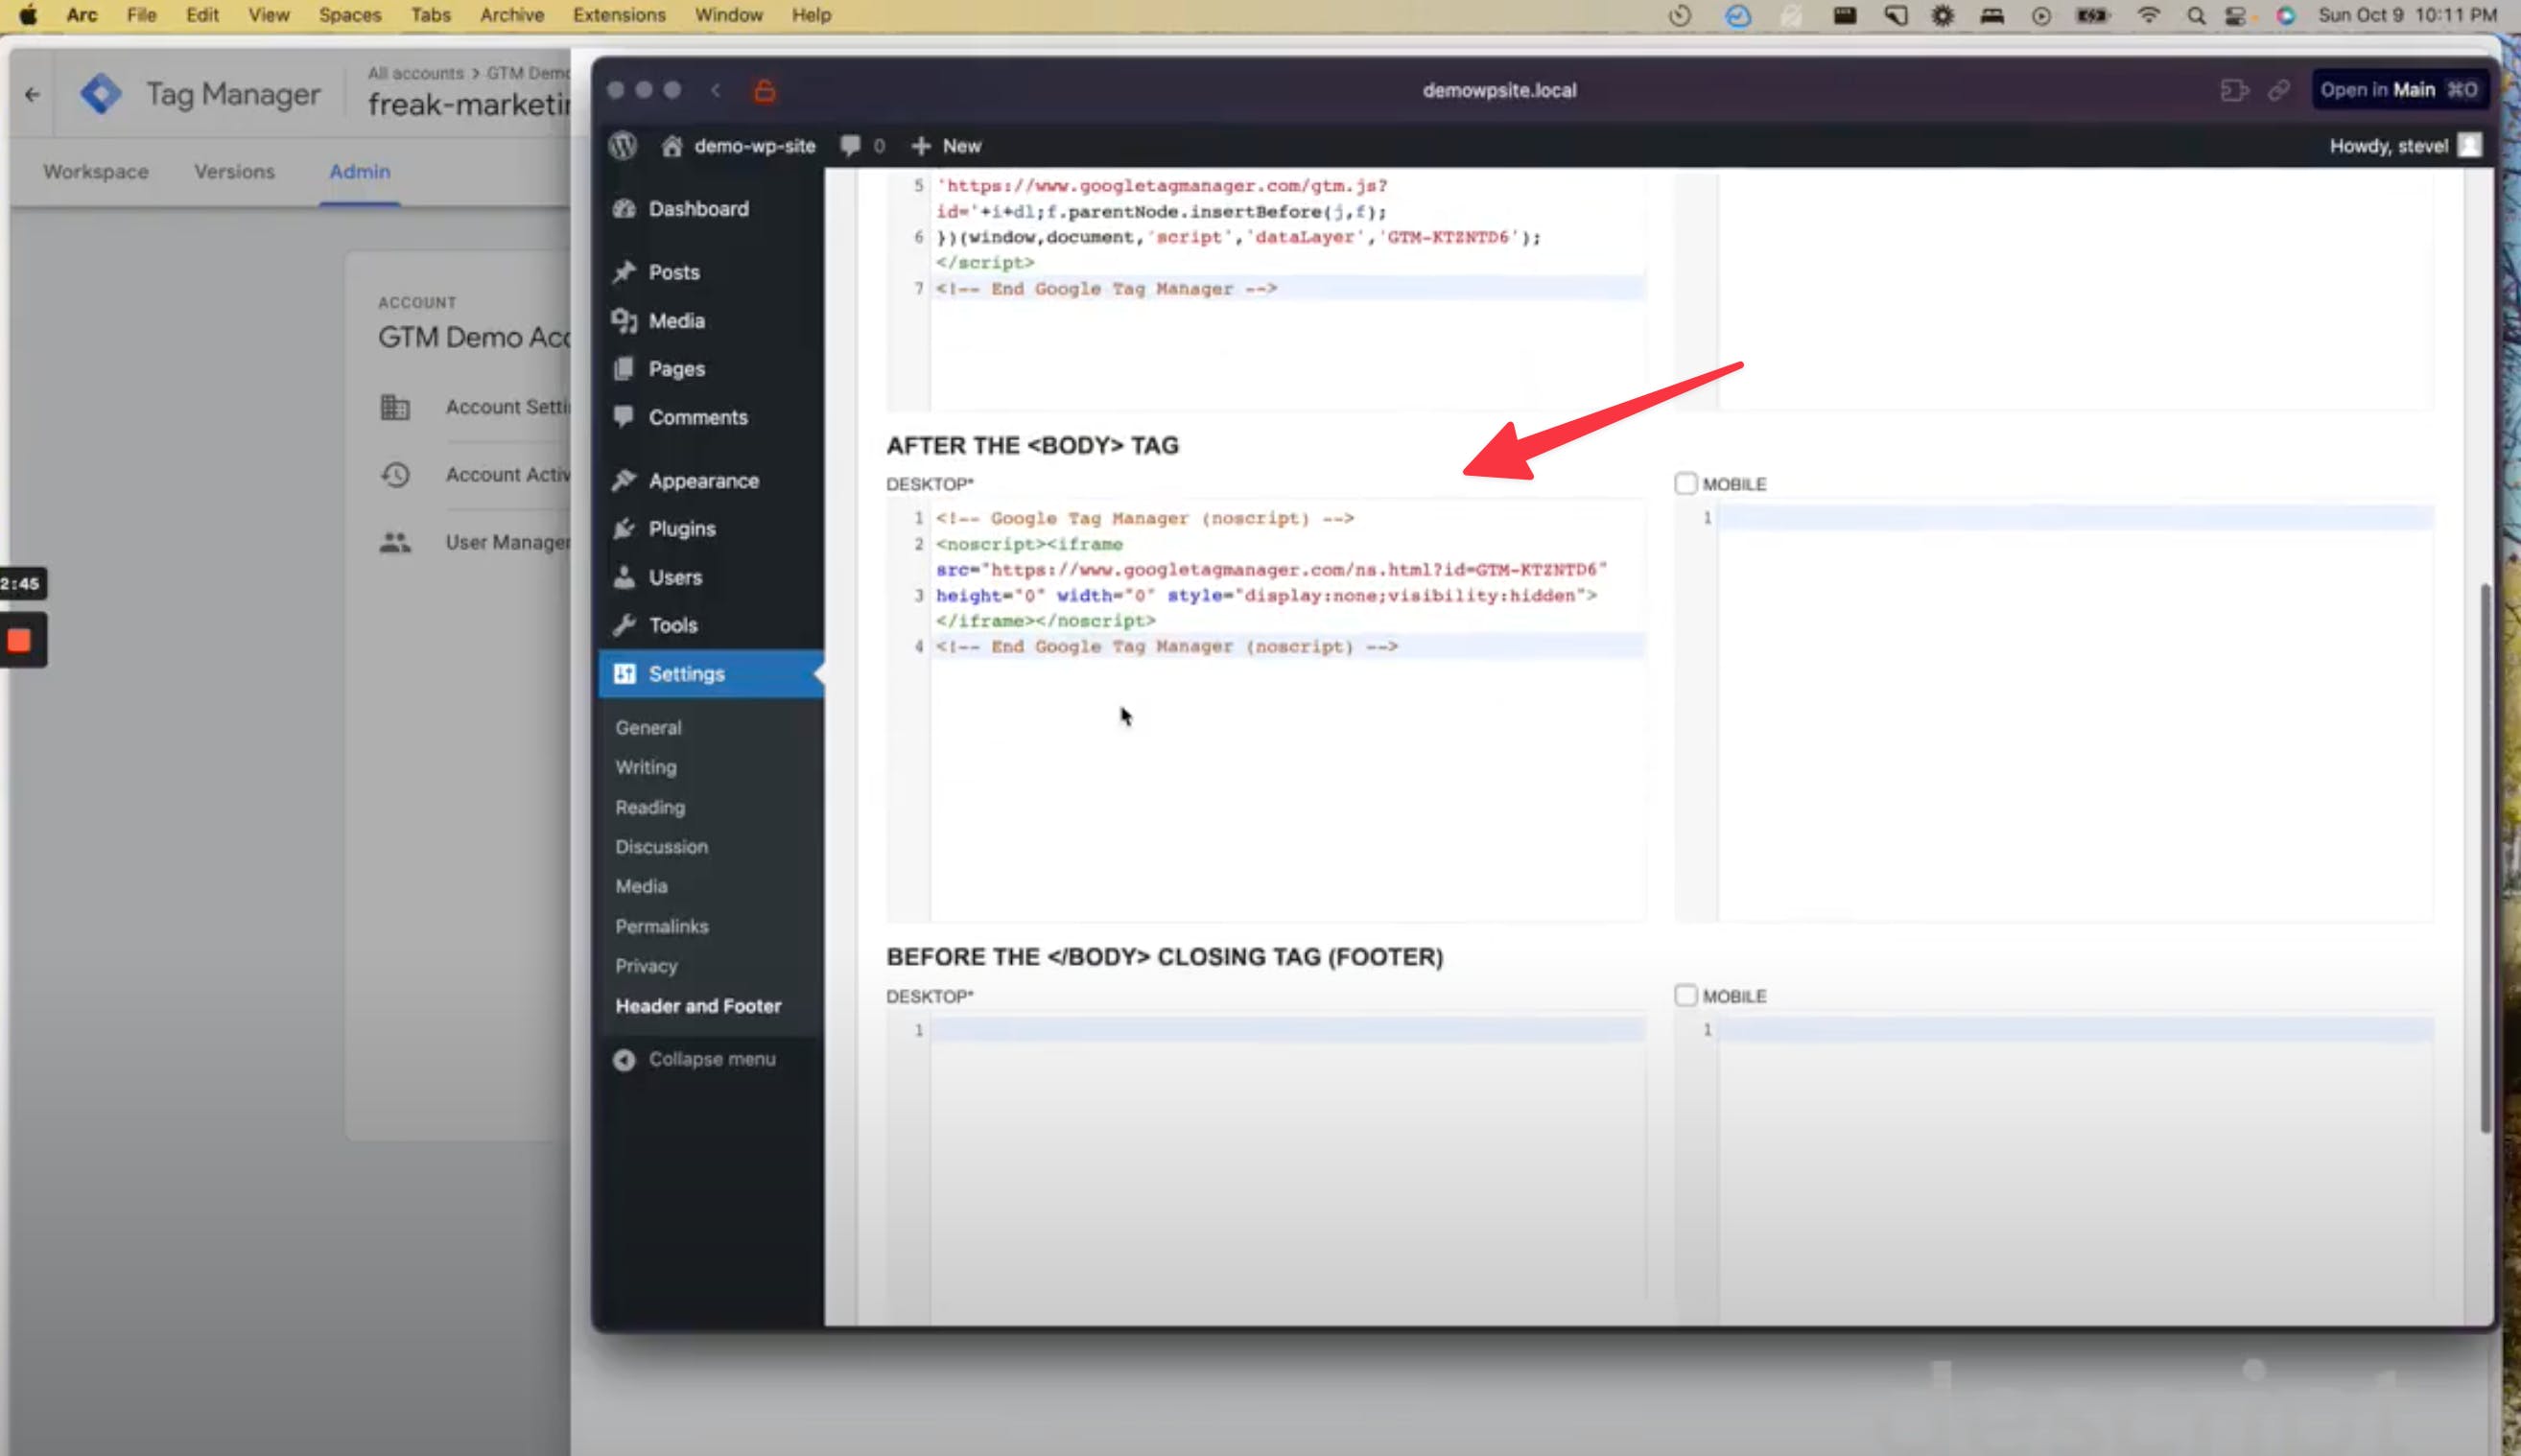Open the Users menu
The width and height of the screenshot is (2521, 1456).
tap(675, 577)
